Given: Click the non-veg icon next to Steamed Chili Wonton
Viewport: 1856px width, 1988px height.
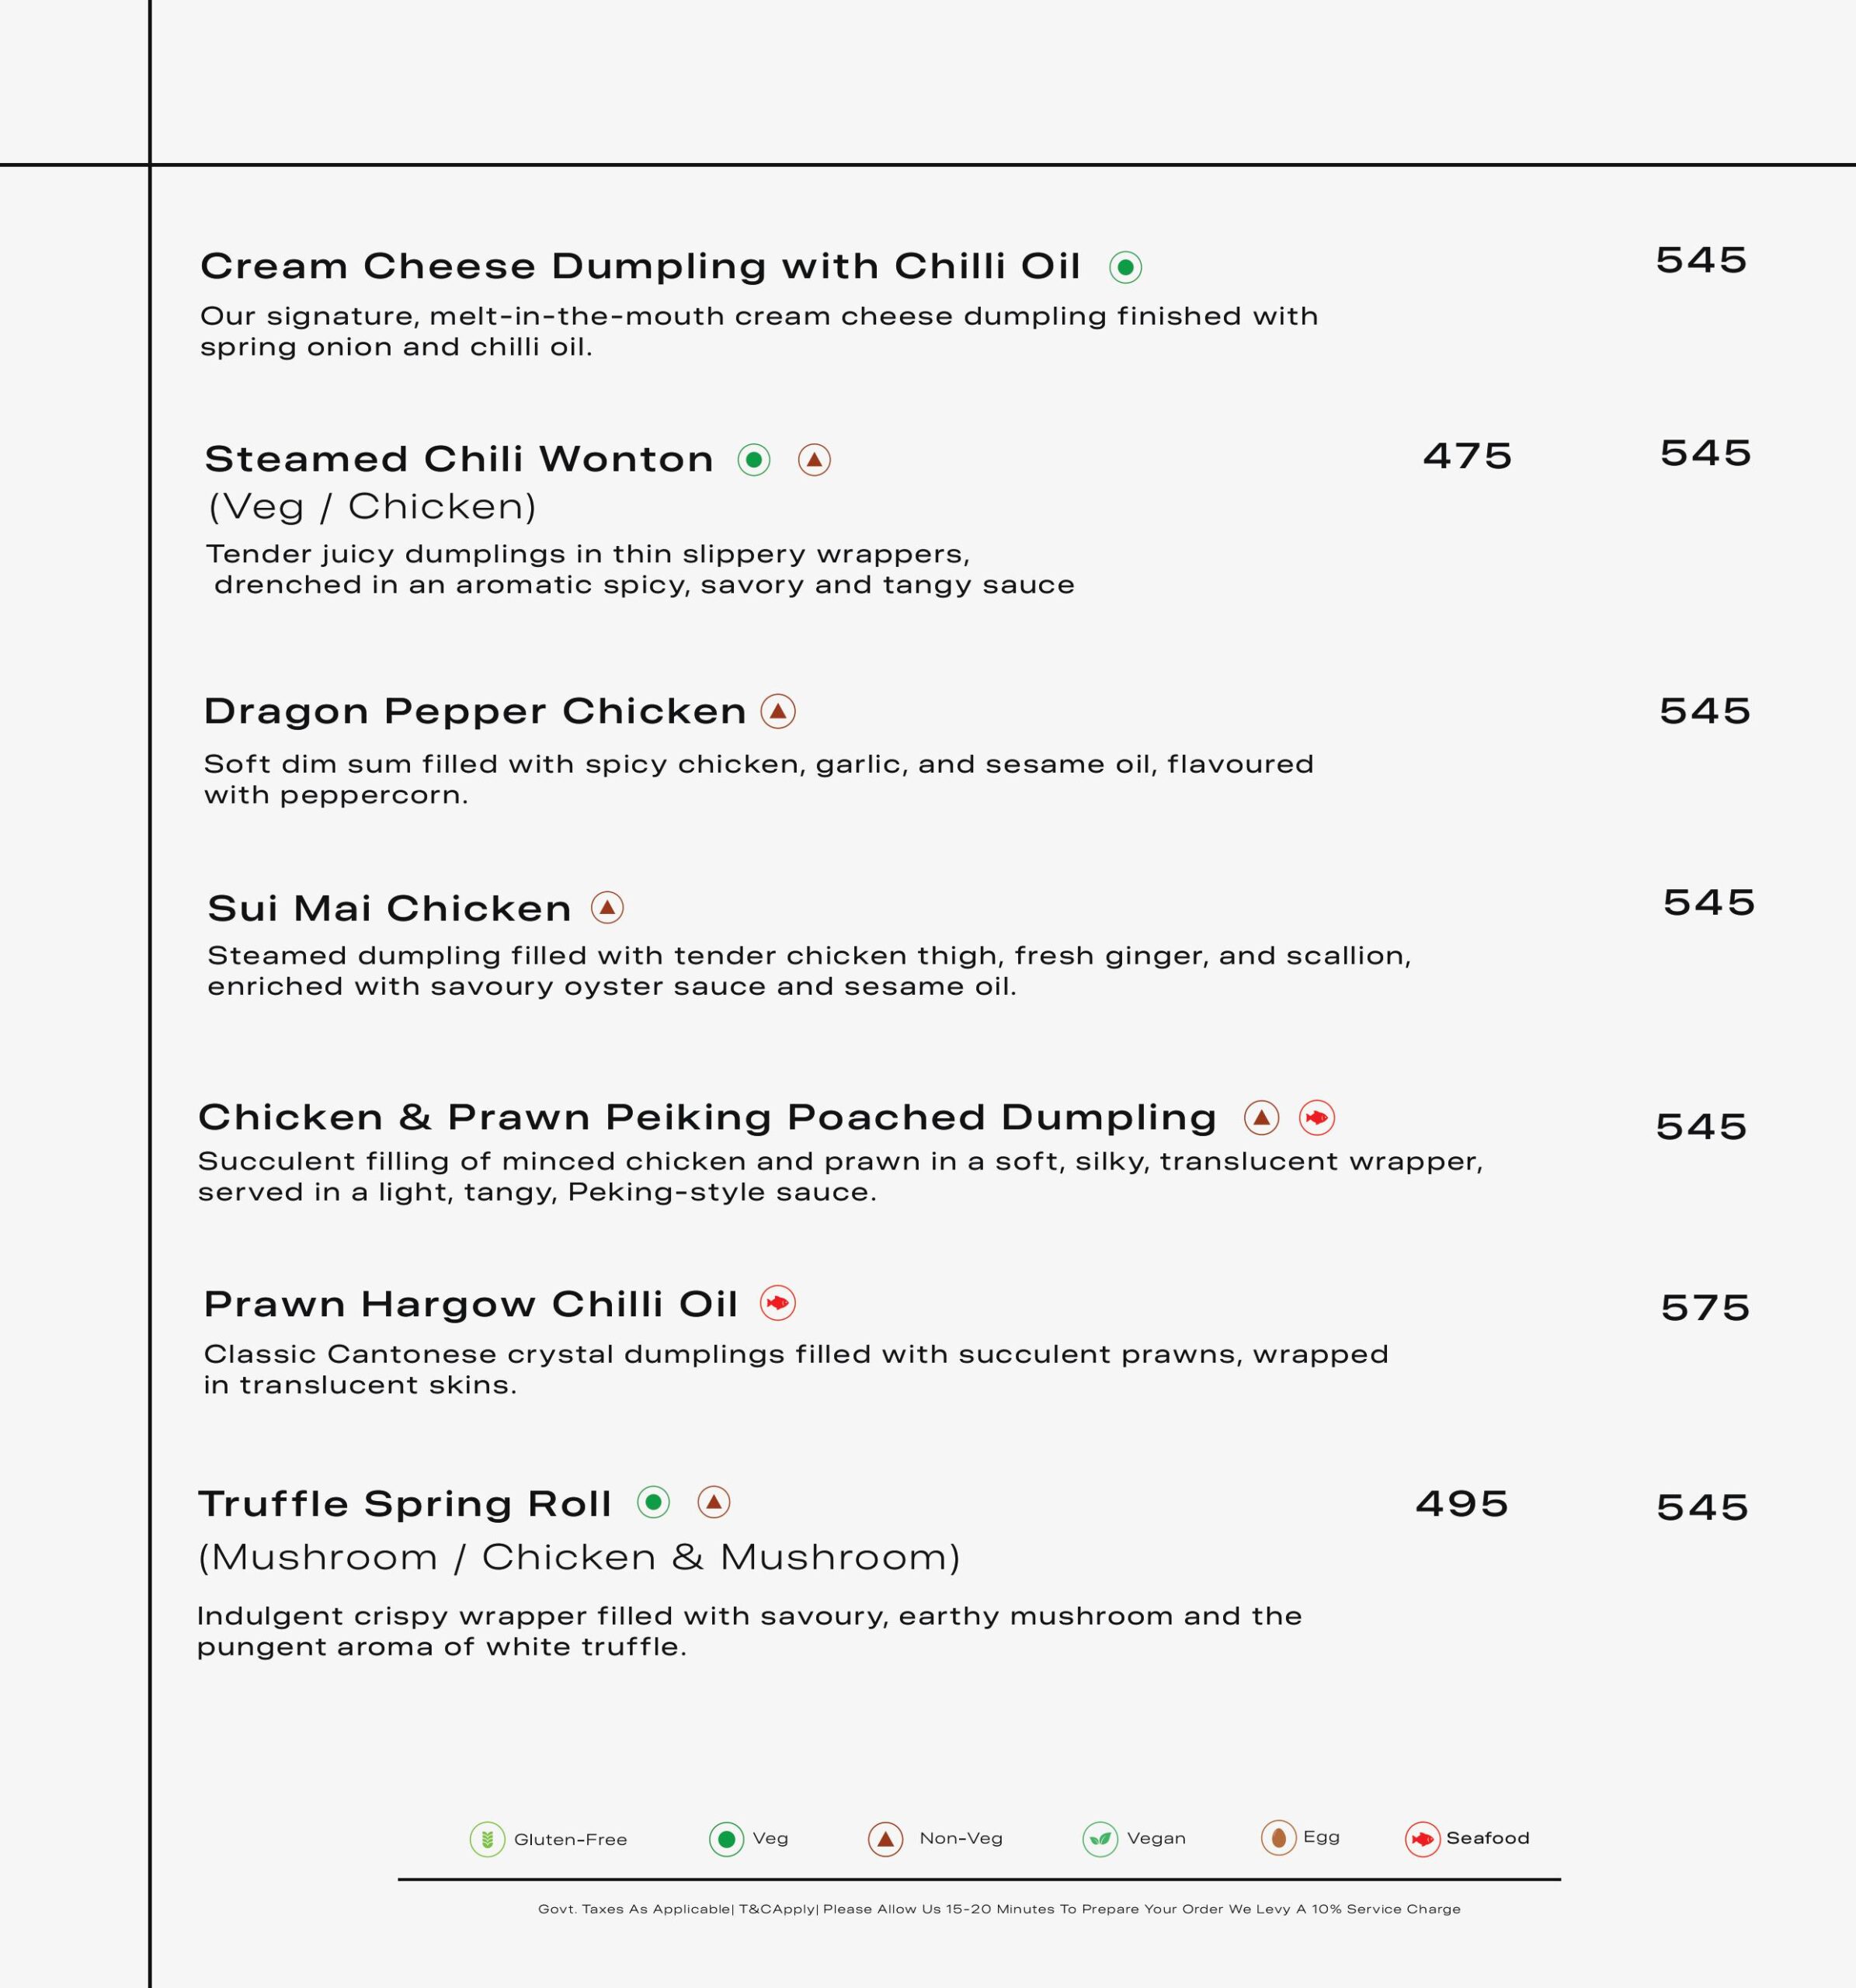Looking at the screenshot, I should [x=814, y=460].
